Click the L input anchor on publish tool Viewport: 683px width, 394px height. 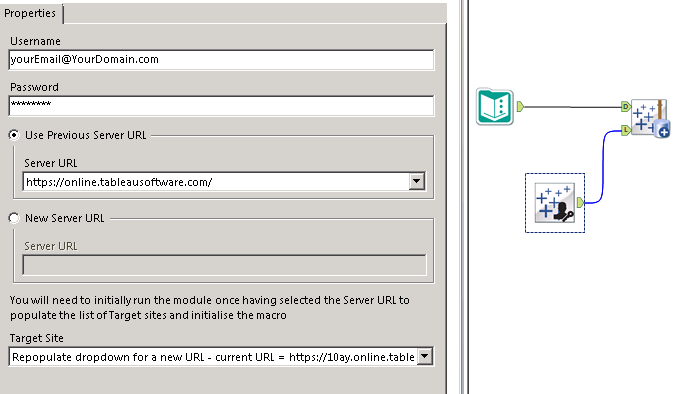tap(626, 130)
